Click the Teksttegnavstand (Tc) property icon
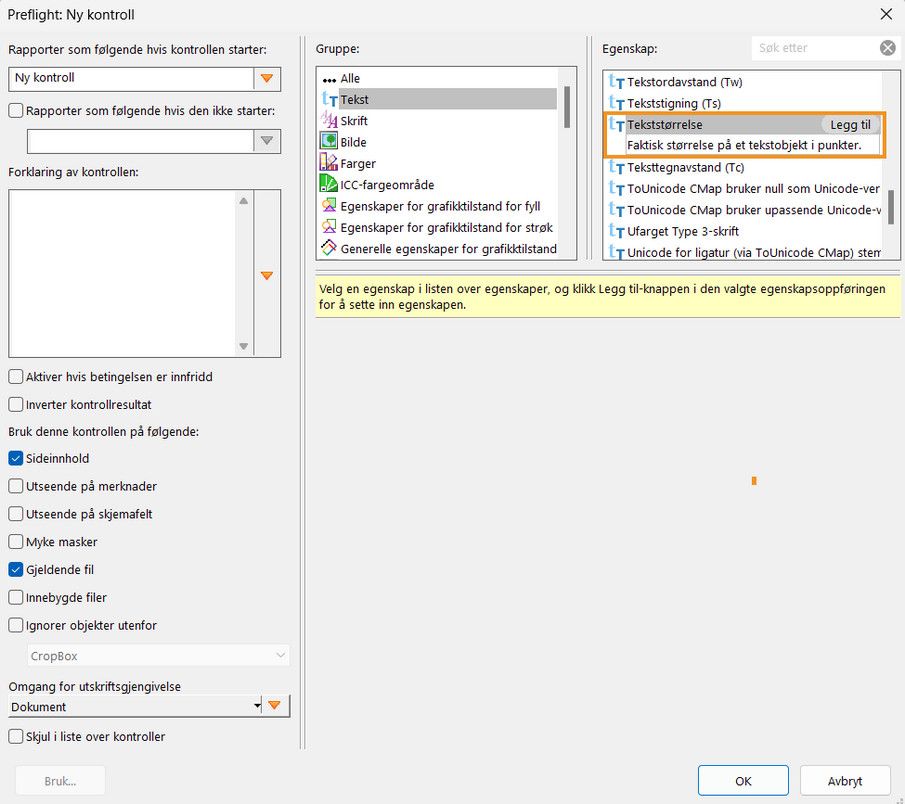Image resolution: width=905 pixels, height=804 pixels. (616, 167)
